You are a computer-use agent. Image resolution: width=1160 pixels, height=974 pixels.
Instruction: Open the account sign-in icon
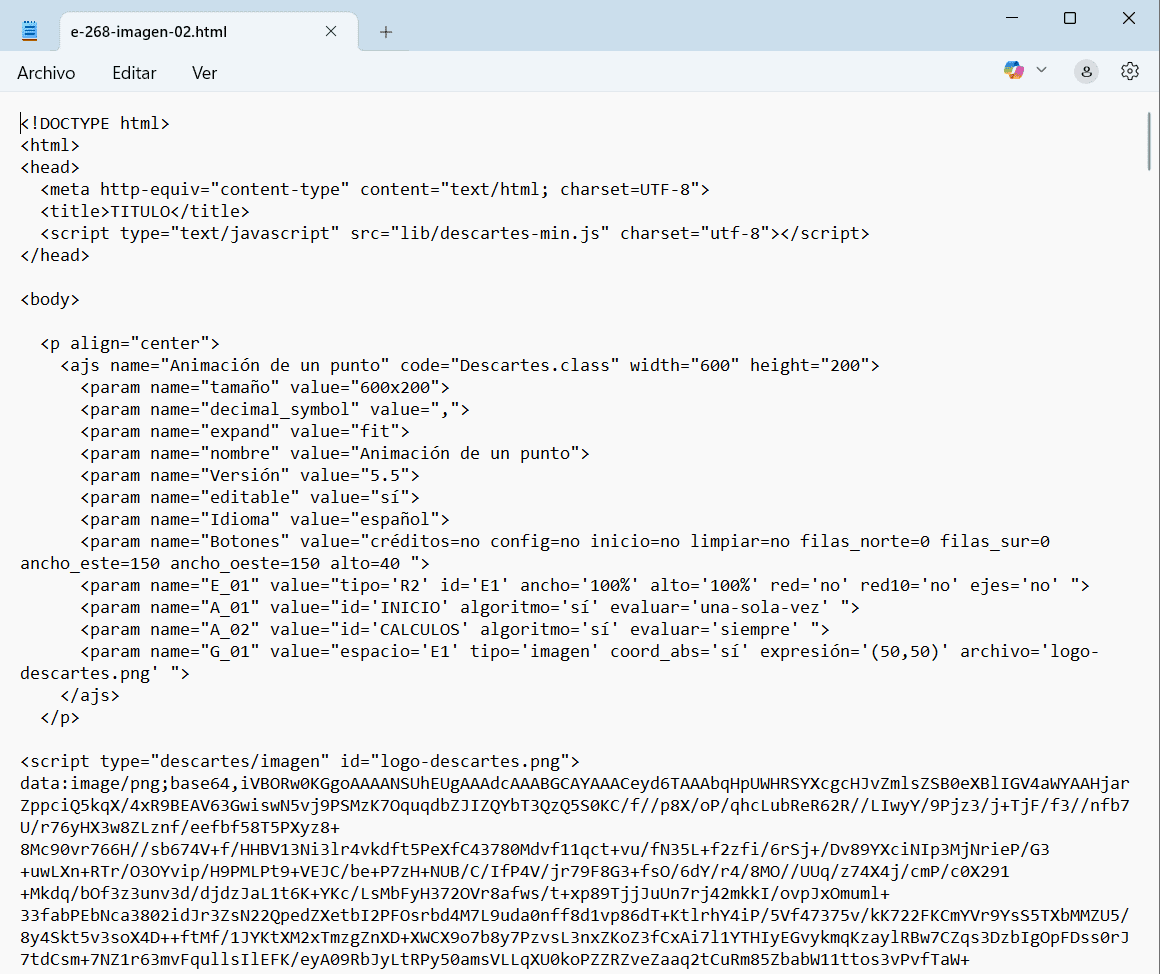pos(1086,71)
